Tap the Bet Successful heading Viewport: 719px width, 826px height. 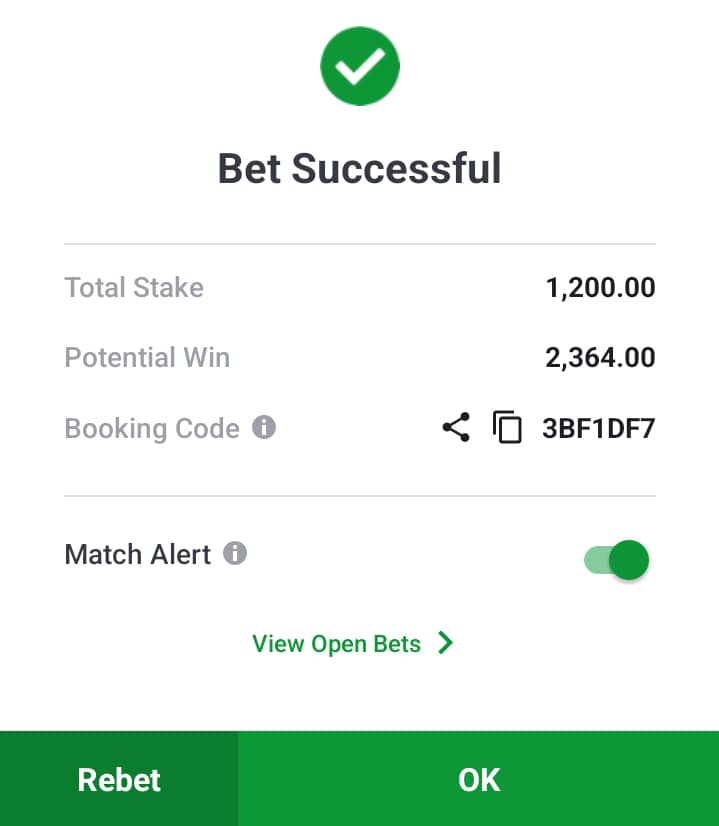coord(360,168)
